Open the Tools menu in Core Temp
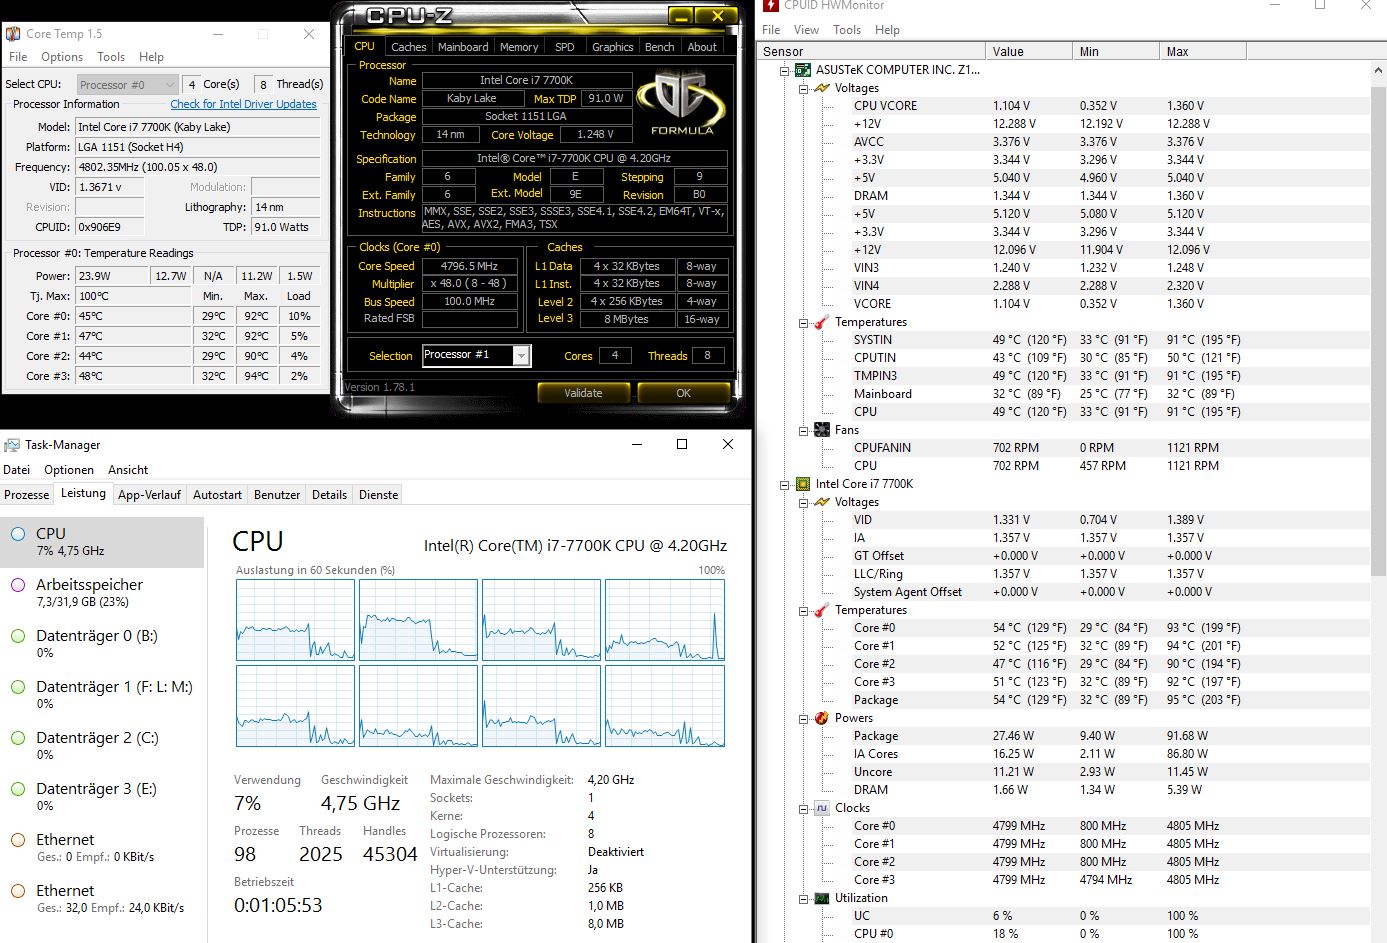The height and width of the screenshot is (943, 1387). [x=111, y=57]
